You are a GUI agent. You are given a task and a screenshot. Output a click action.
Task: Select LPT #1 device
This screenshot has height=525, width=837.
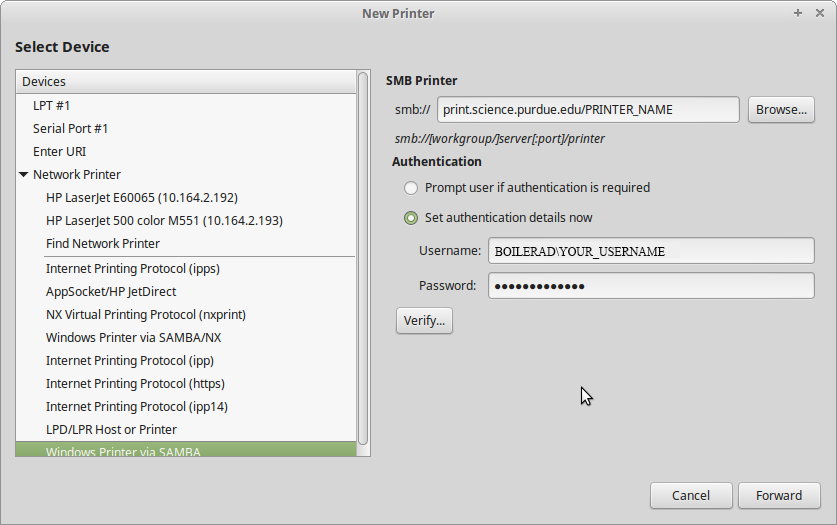[51, 105]
